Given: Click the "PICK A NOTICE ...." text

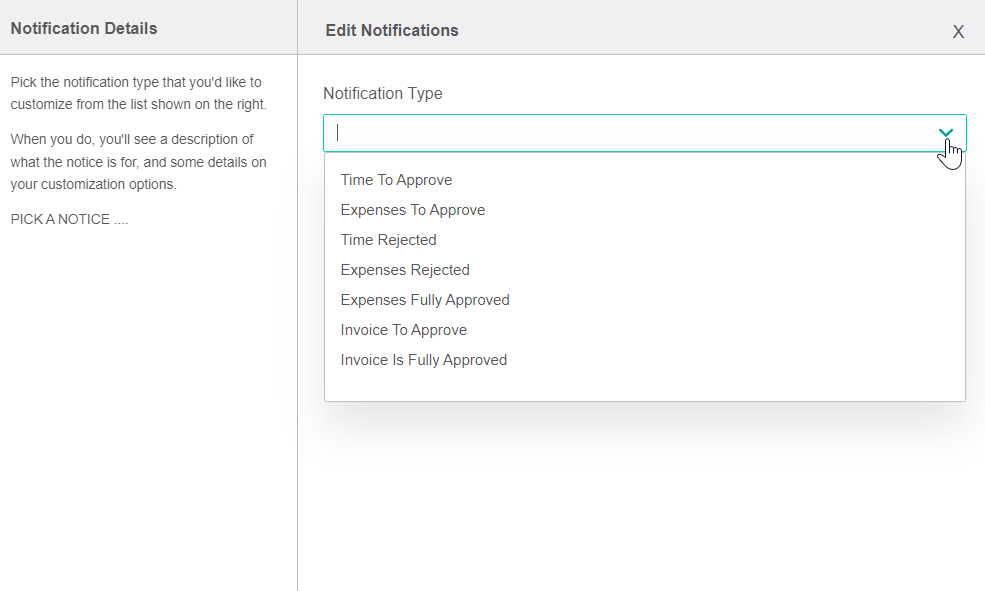Looking at the screenshot, I should coord(69,218).
